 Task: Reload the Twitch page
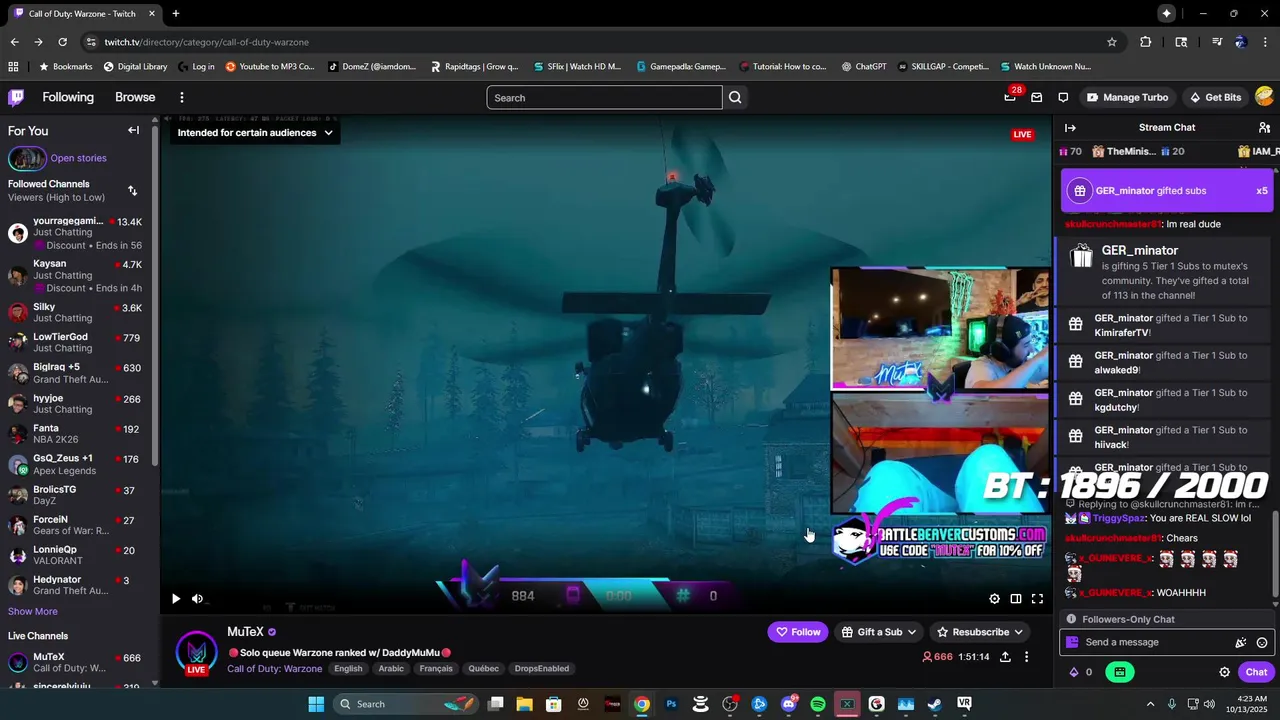[x=62, y=42]
